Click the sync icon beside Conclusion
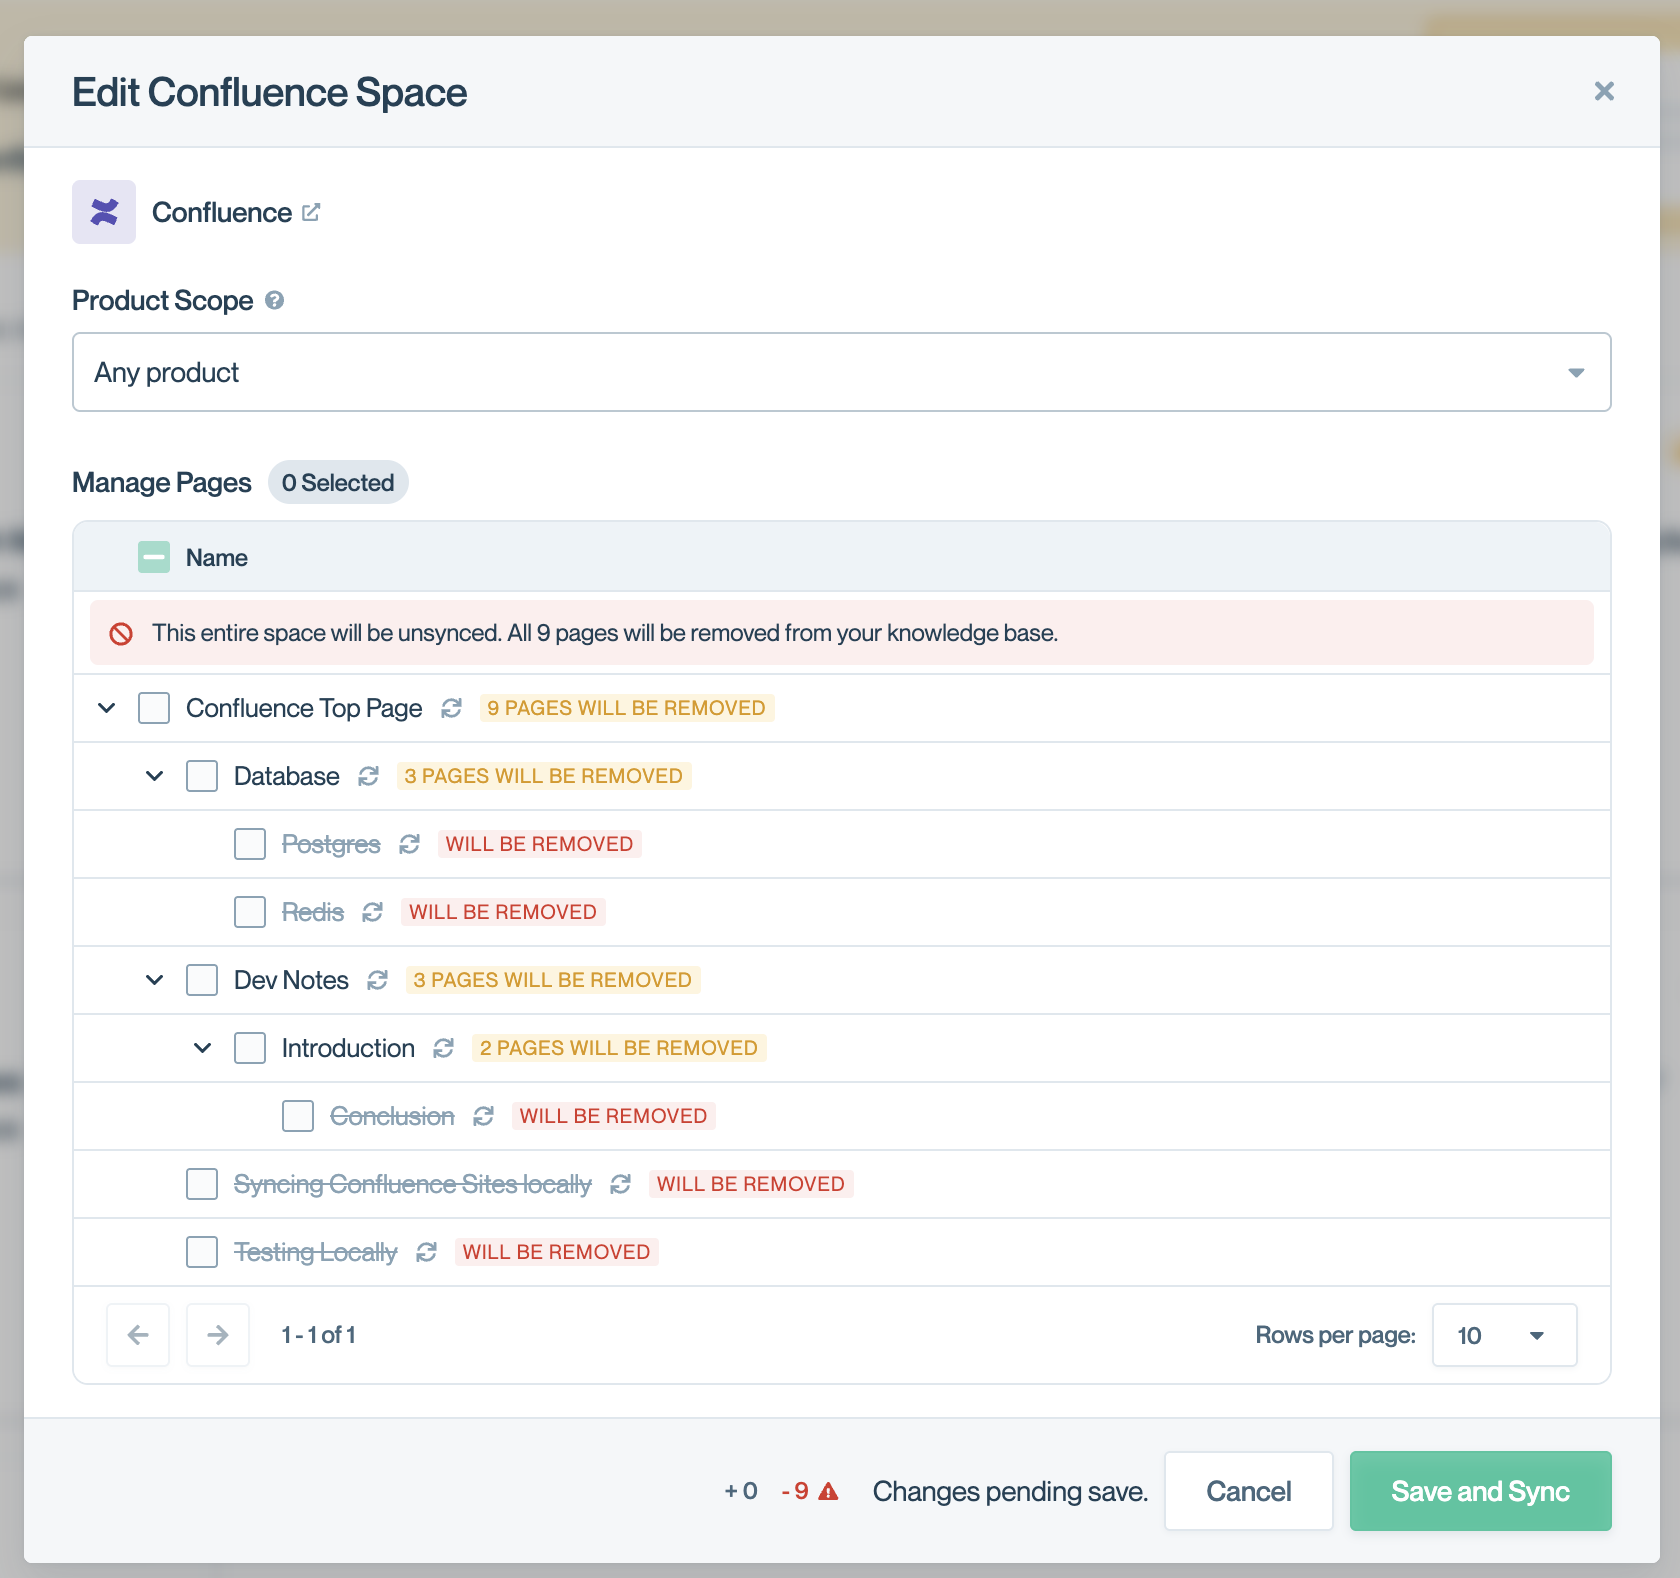Screen dimensions: 1680x1578 click(484, 1116)
